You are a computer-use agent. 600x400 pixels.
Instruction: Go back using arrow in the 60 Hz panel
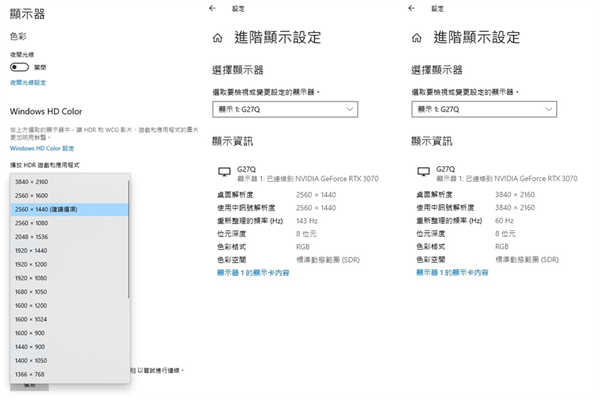(412, 8)
